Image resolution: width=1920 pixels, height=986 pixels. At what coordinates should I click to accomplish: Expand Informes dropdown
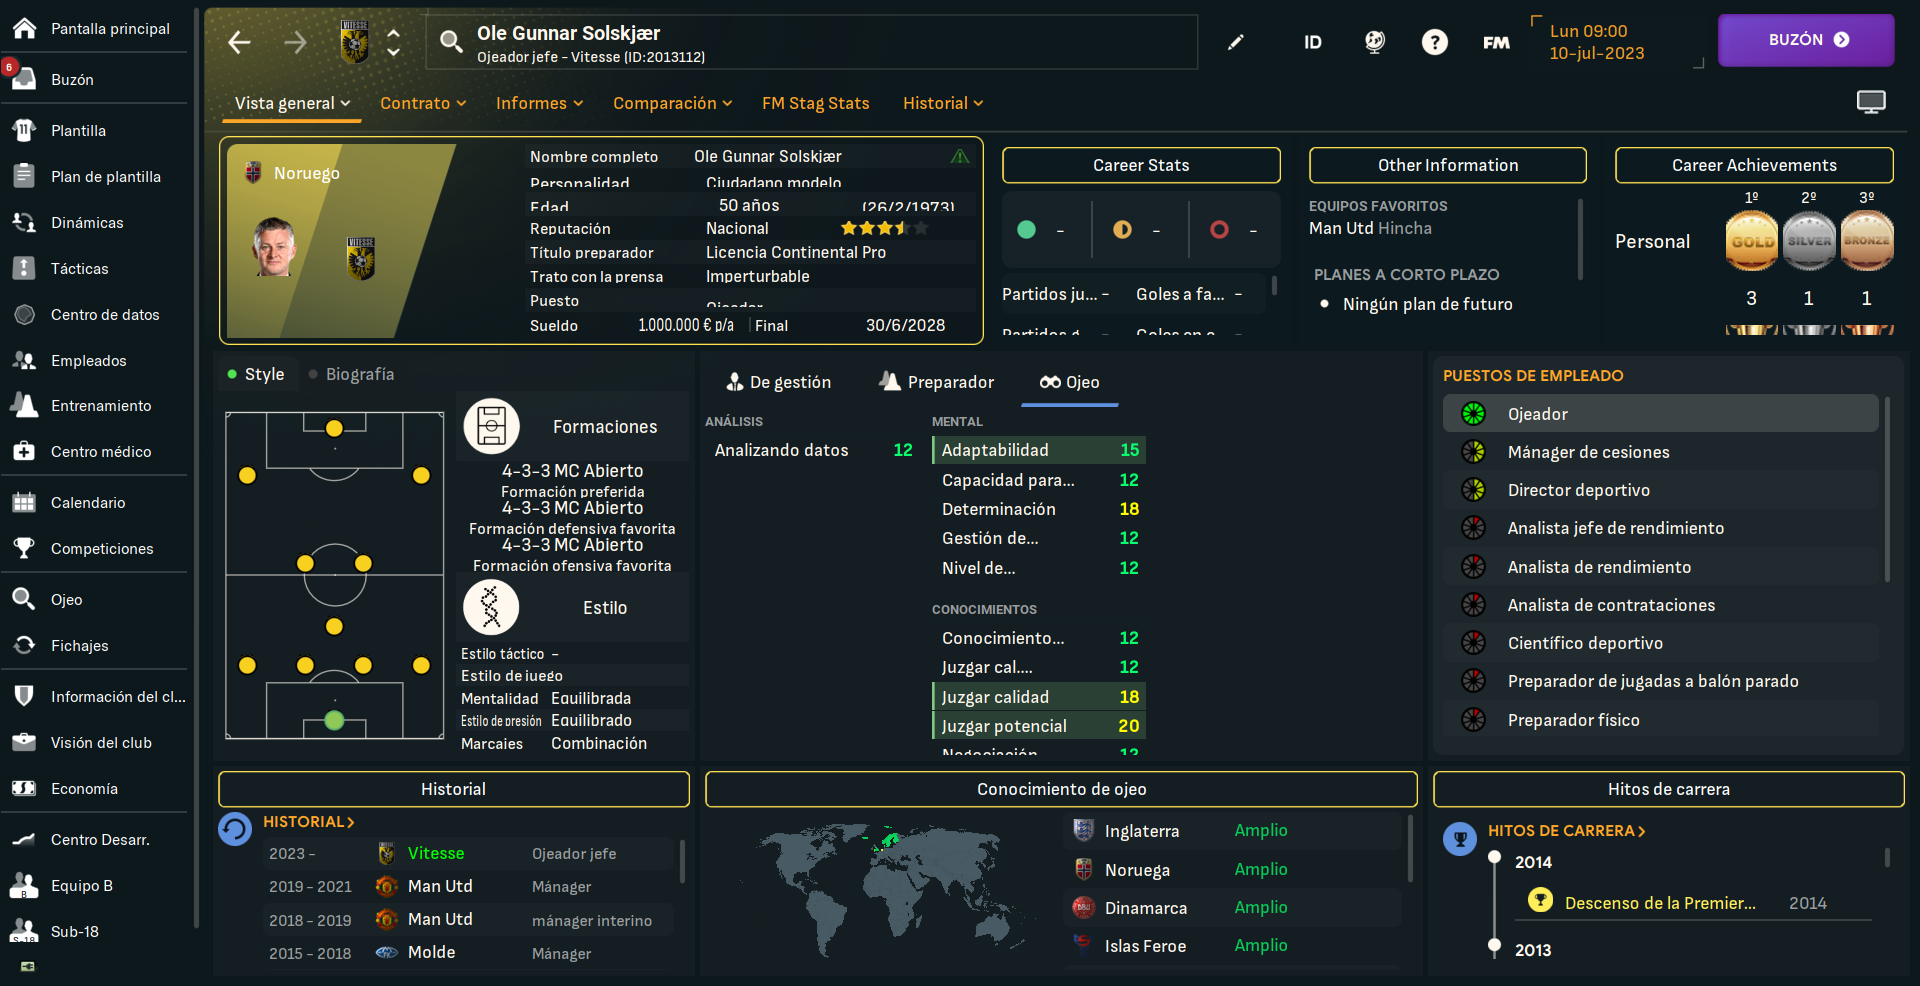click(x=539, y=103)
